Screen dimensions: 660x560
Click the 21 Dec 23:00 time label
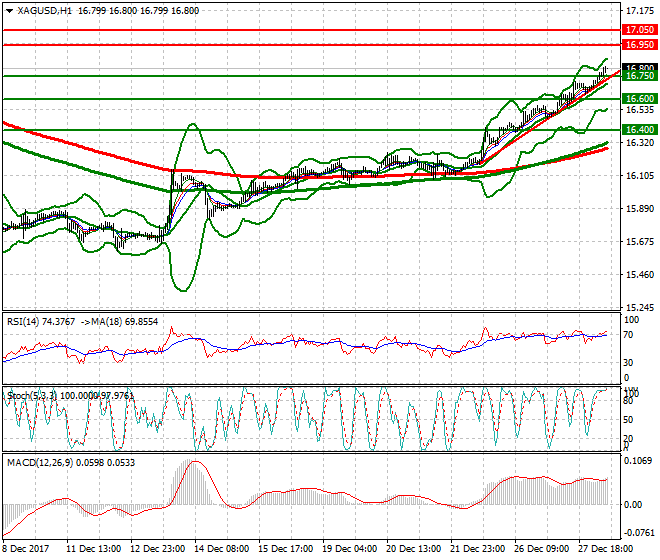pos(478,549)
